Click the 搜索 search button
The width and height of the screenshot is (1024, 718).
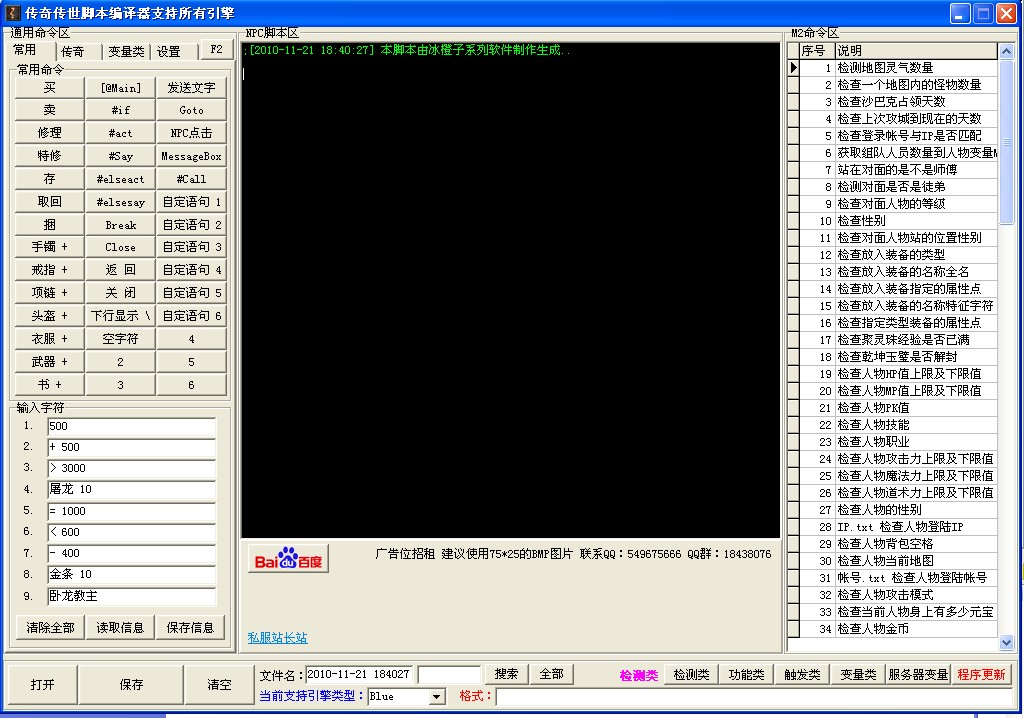pyautogui.click(x=506, y=674)
